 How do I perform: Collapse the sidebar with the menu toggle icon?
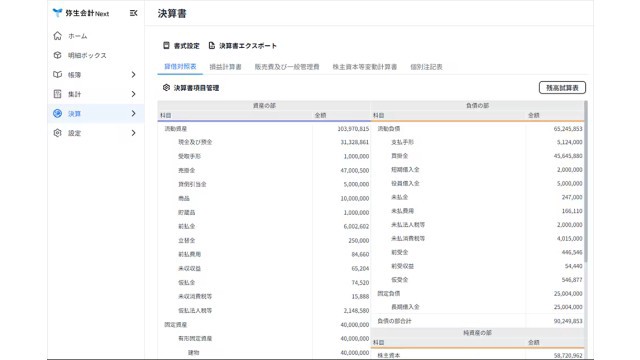click(x=133, y=13)
